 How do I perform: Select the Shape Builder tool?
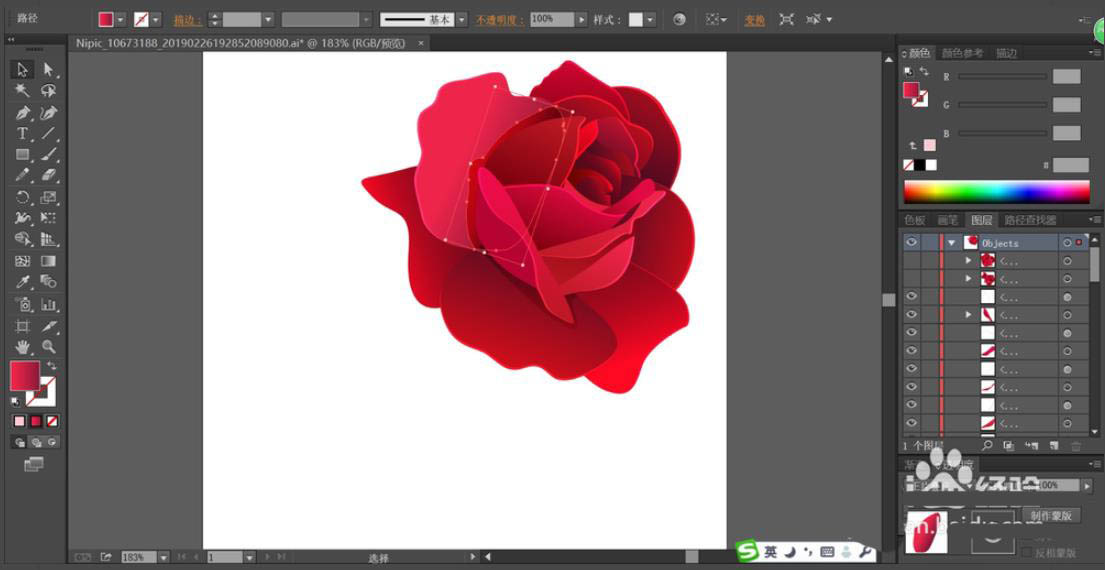(x=23, y=240)
